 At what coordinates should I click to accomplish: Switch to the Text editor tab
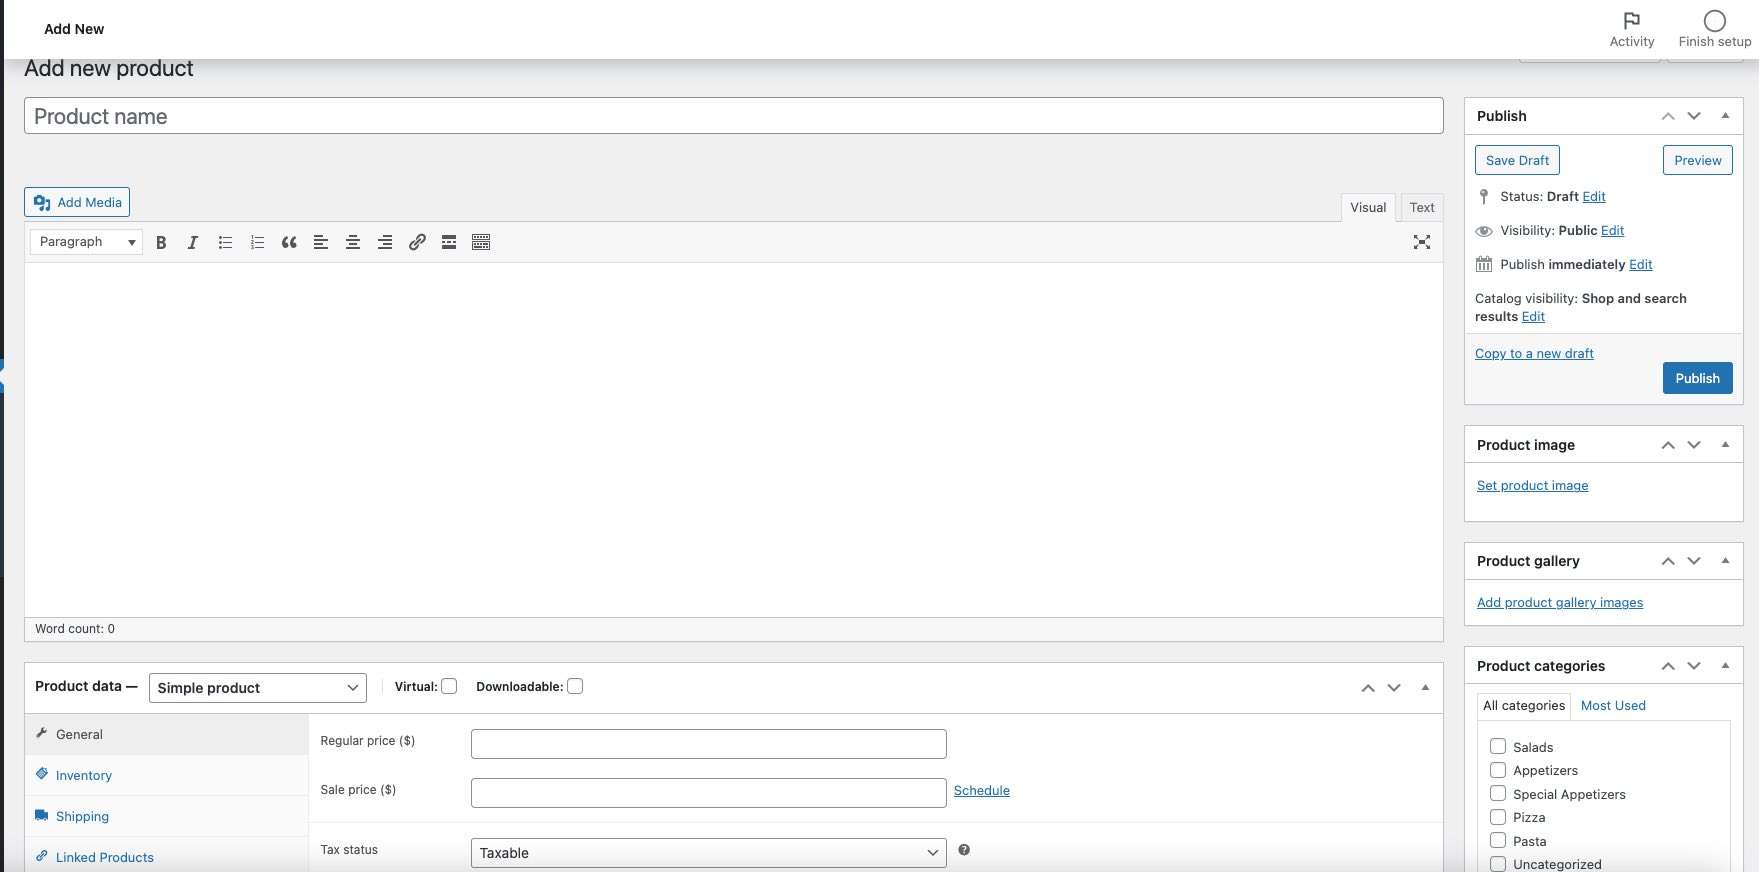(1422, 207)
